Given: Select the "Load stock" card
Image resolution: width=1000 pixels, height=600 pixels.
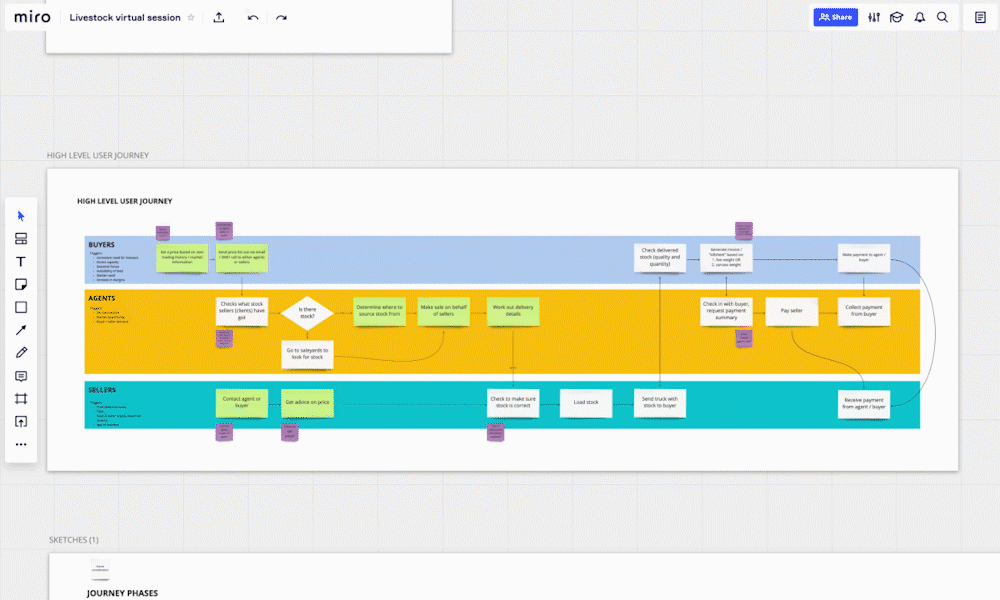Looking at the screenshot, I should [586, 403].
